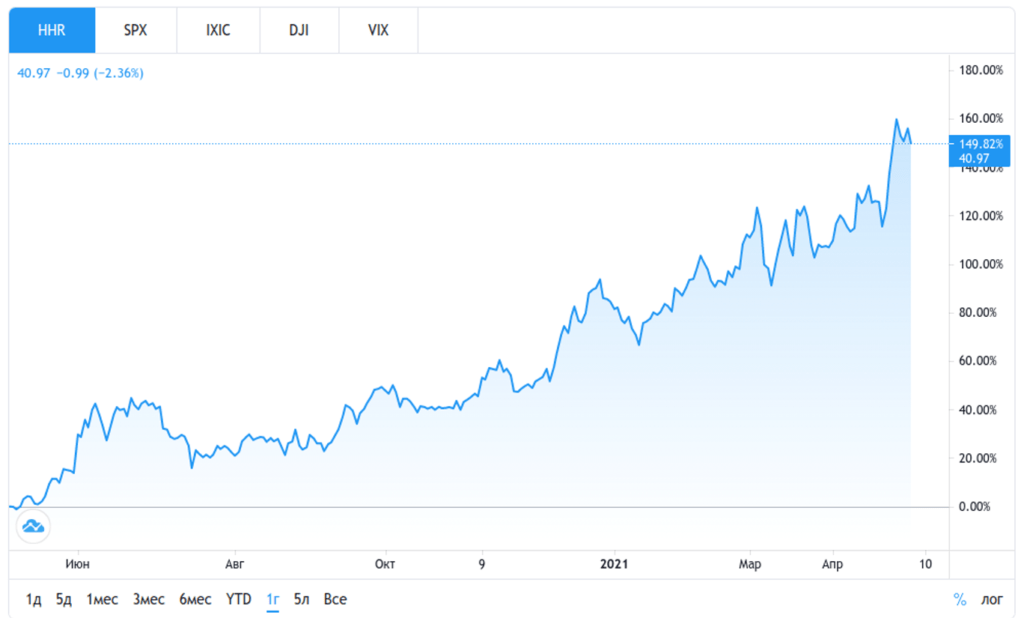Select the 1мес time range
The image size is (1024, 618).
tap(102, 599)
